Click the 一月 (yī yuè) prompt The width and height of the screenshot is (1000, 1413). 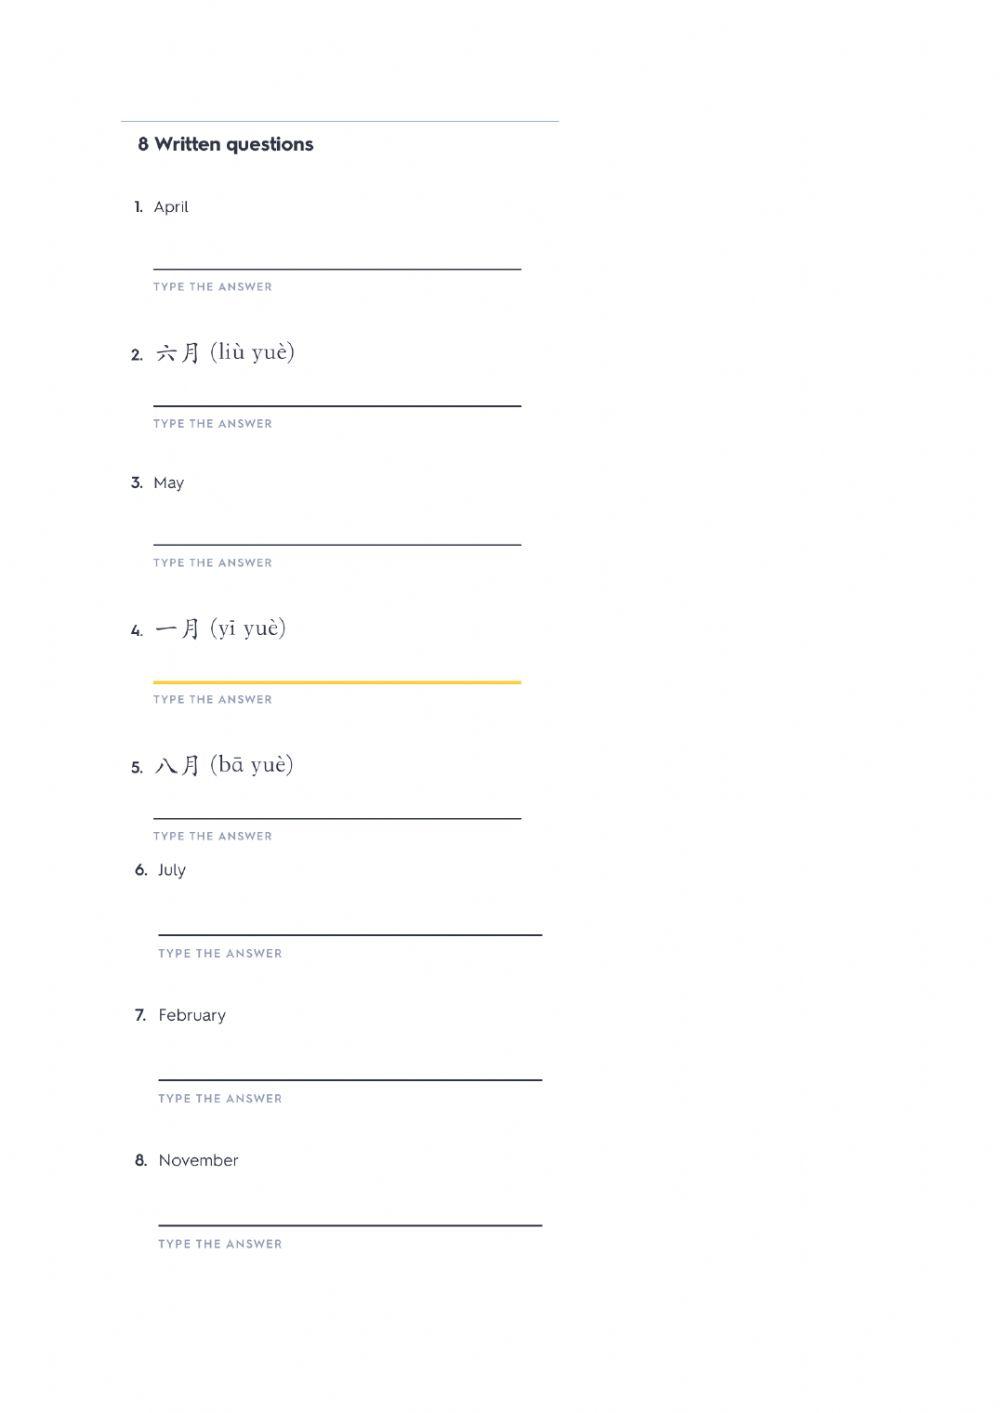click(221, 629)
